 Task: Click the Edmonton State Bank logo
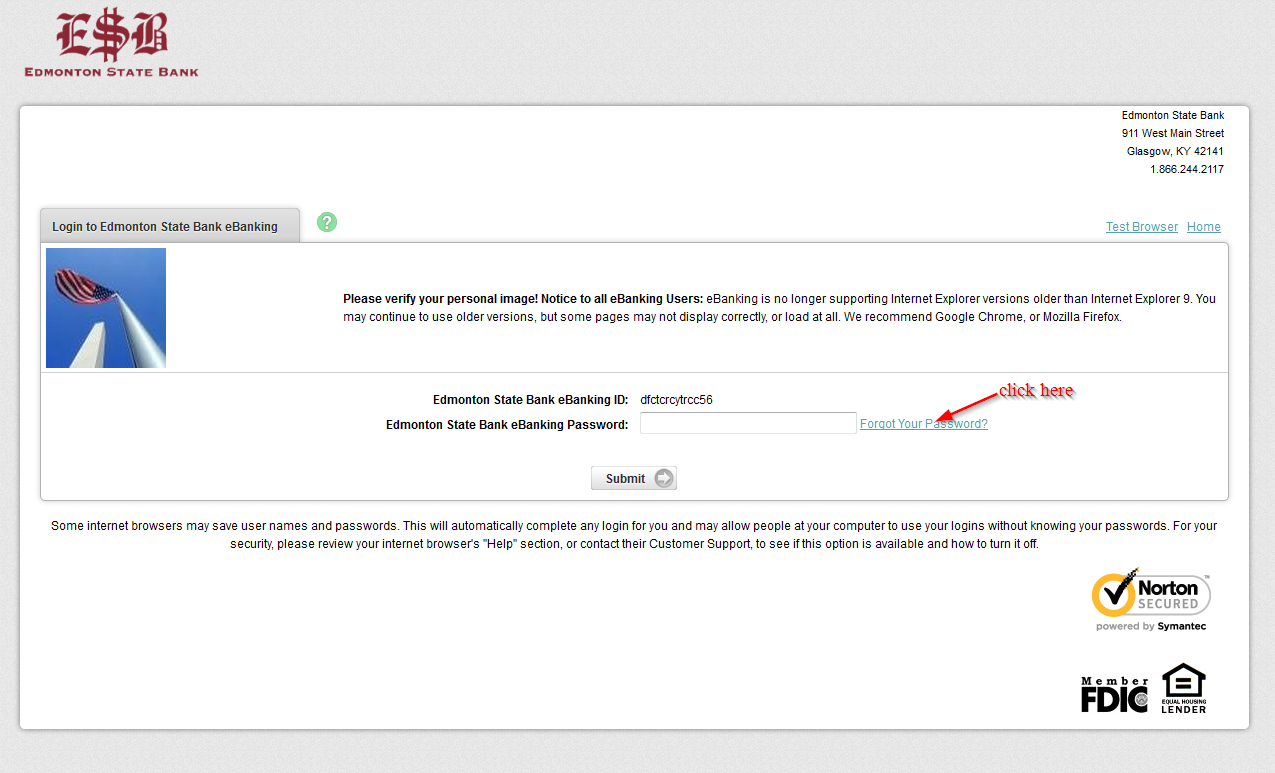pyautogui.click(x=112, y=43)
